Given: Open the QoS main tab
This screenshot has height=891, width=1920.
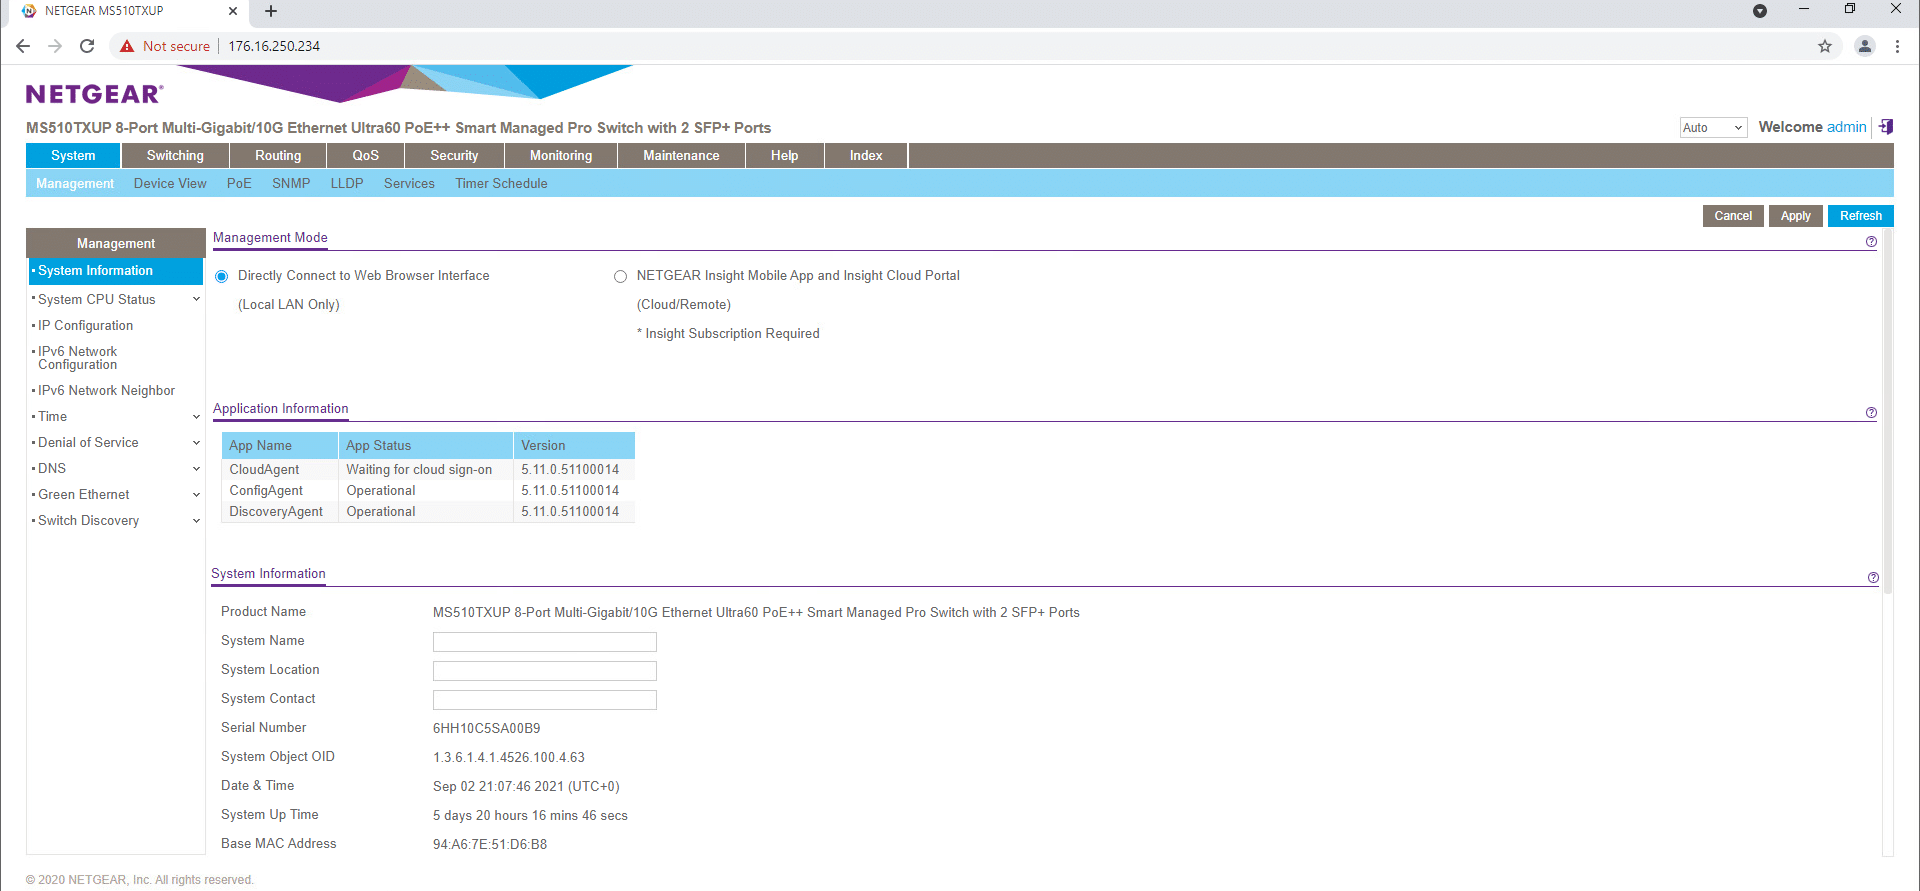Looking at the screenshot, I should (x=366, y=156).
